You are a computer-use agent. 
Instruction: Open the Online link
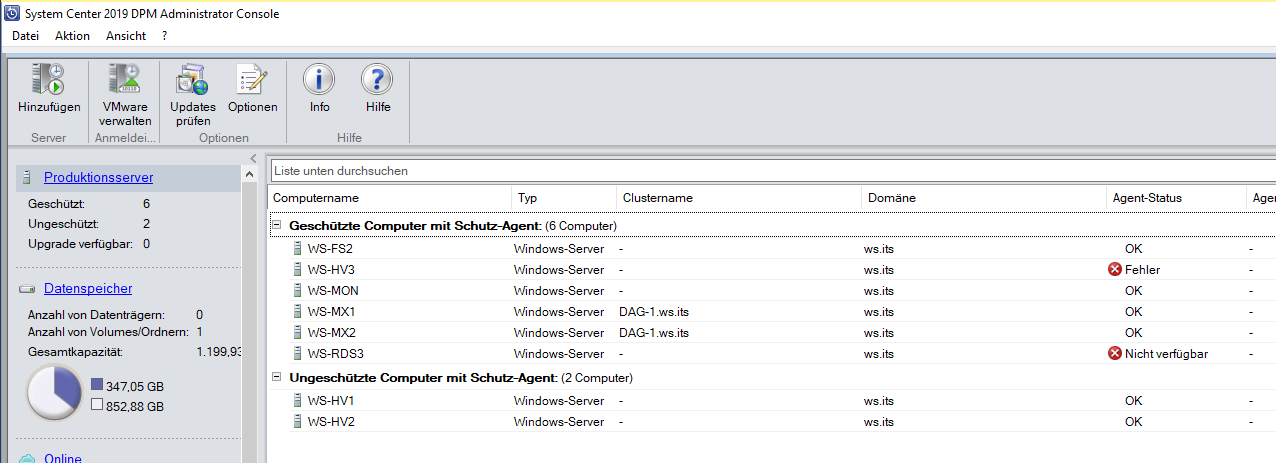(x=63, y=458)
